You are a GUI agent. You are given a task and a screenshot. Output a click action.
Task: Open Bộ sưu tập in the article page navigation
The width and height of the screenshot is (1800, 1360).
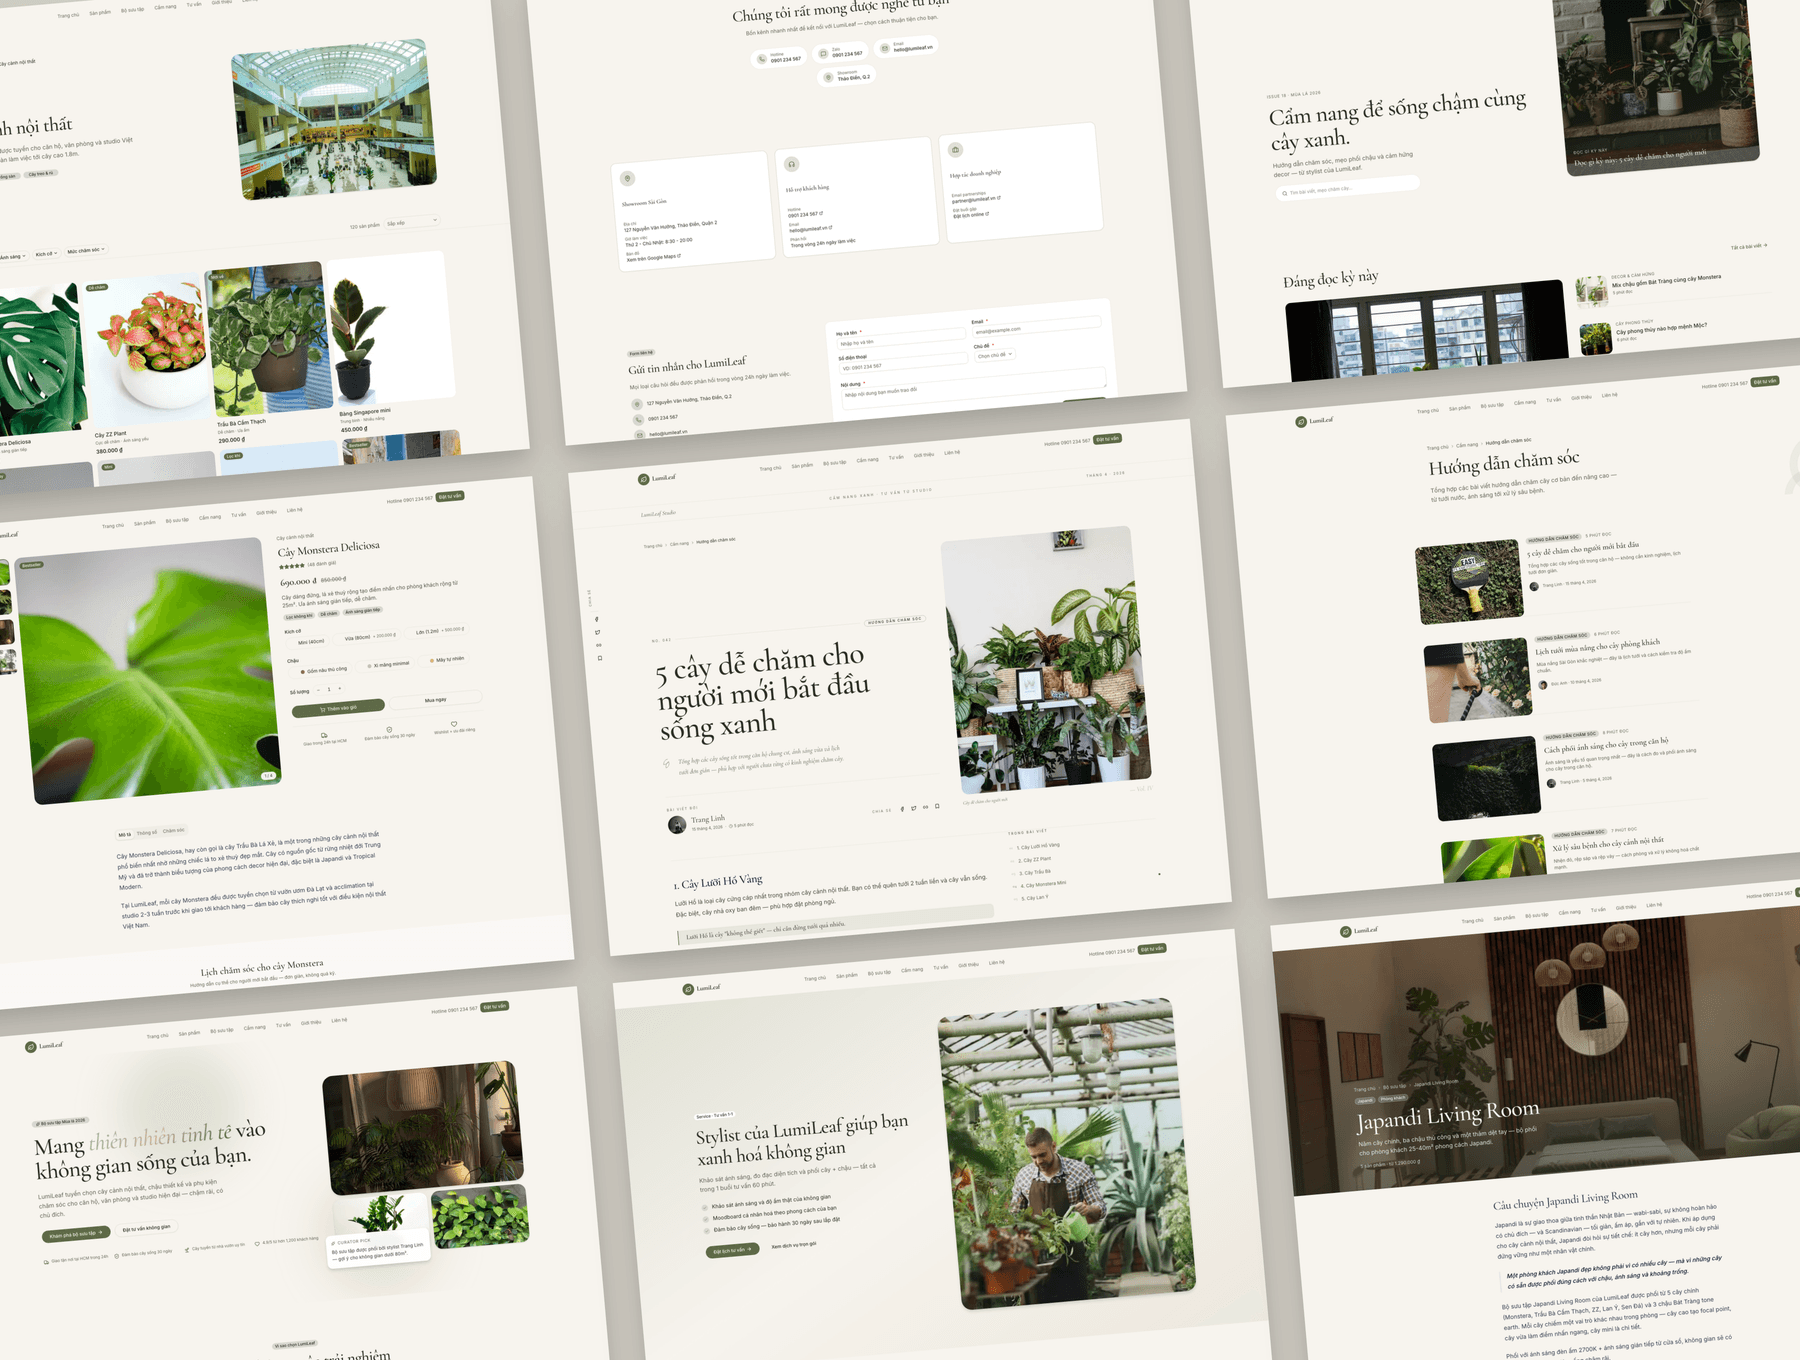(x=834, y=463)
